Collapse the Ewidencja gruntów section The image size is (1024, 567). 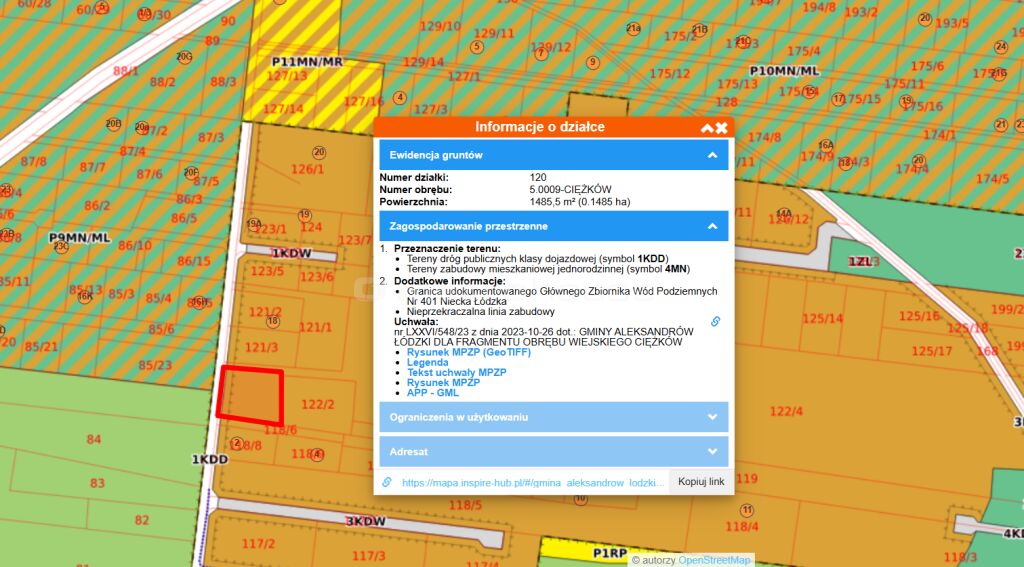click(x=712, y=155)
